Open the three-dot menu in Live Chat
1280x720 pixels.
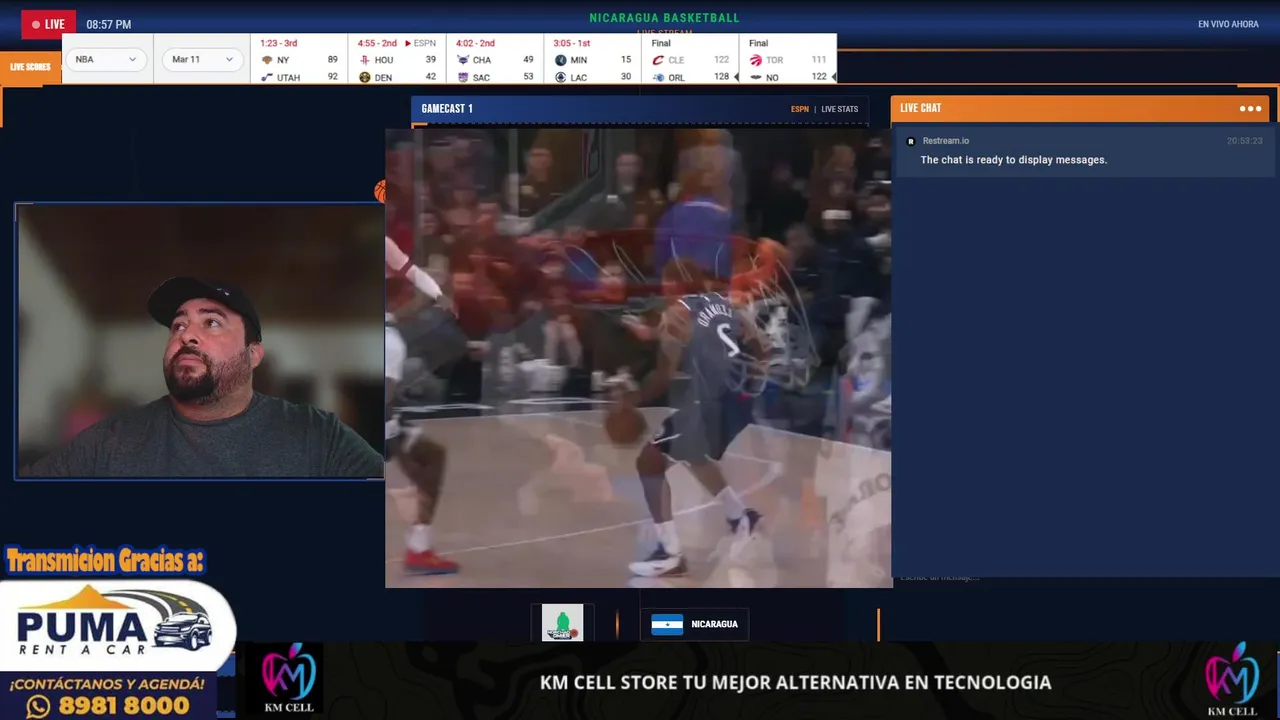(1250, 108)
